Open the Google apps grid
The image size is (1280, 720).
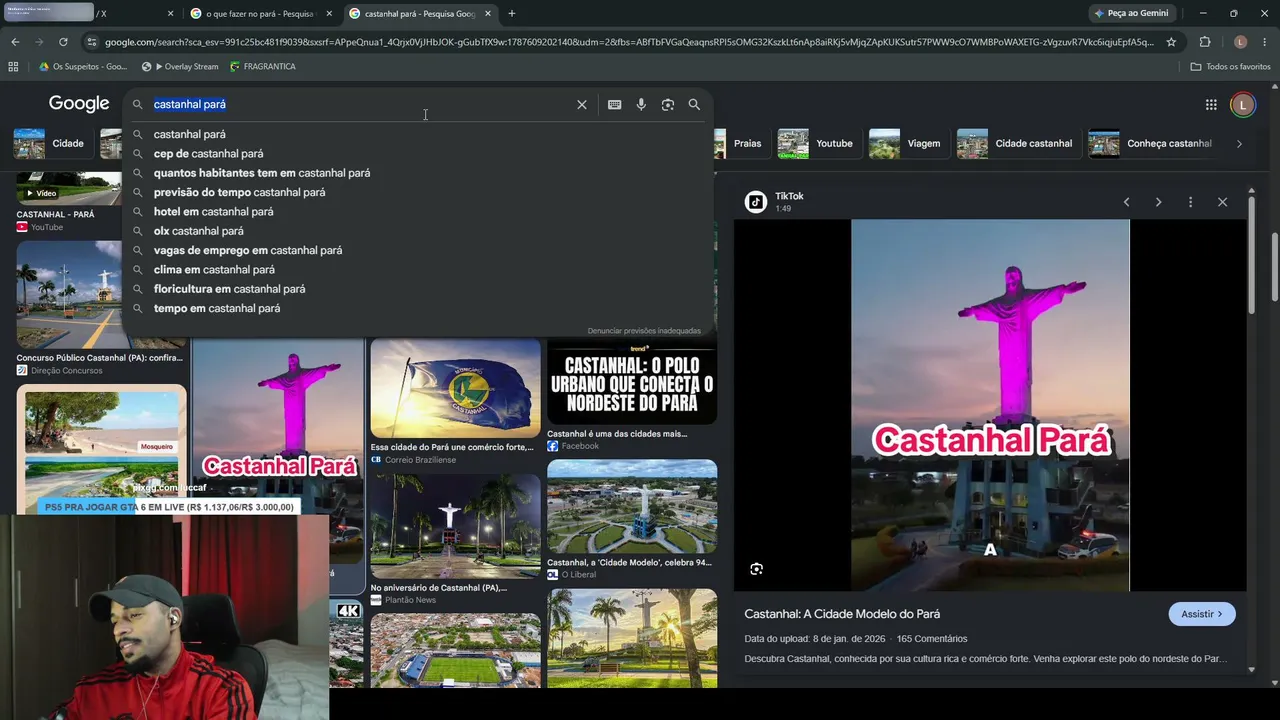[1211, 104]
